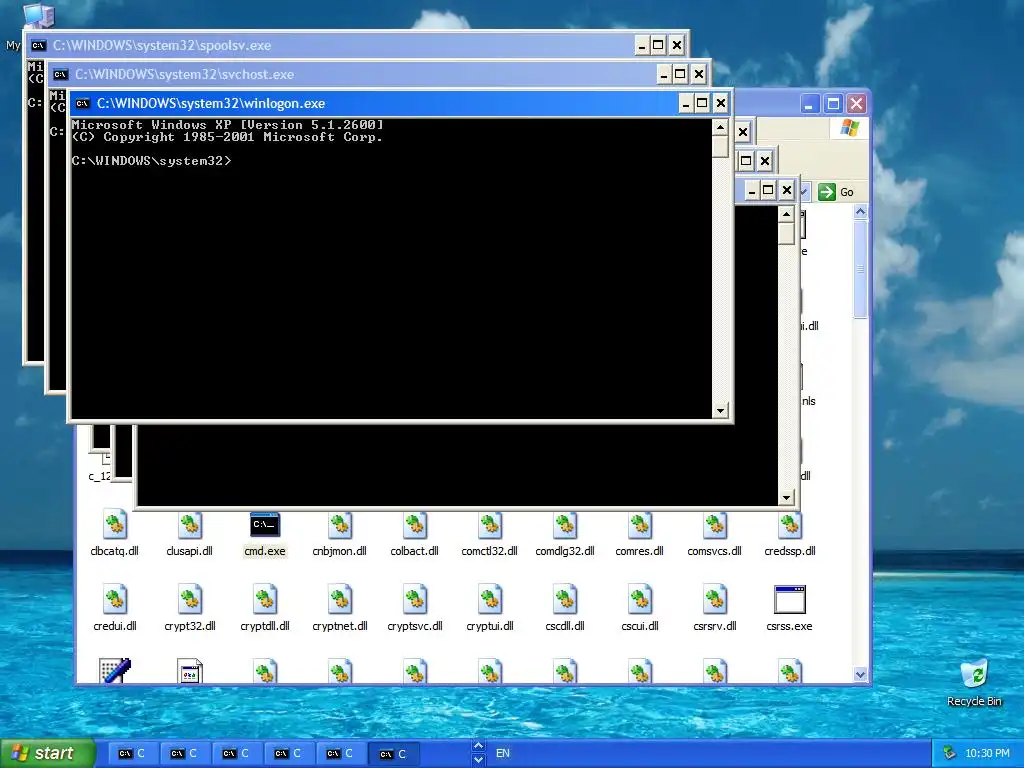Select the cmd.exe file icon
The width and height of the screenshot is (1024, 768).
click(x=264, y=526)
